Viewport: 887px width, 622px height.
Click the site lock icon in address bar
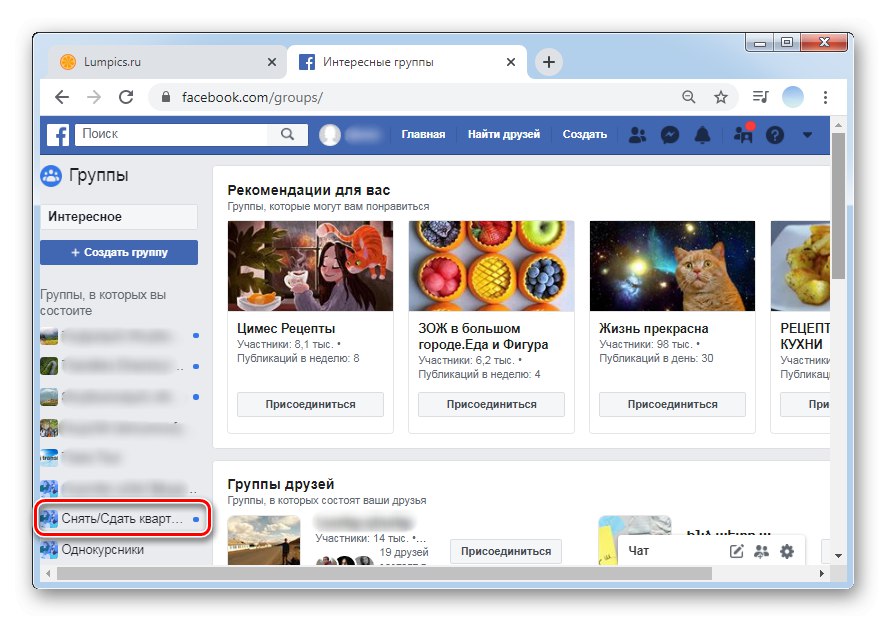click(x=166, y=97)
